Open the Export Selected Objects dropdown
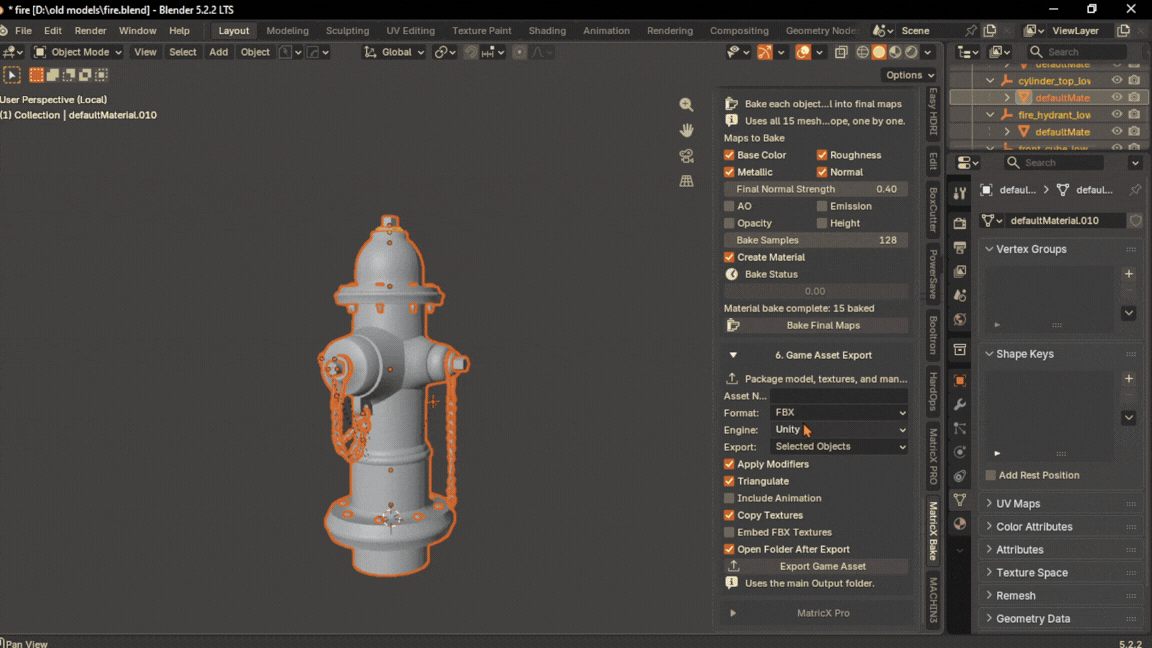The width and height of the screenshot is (1152, 648). tap(839, 447)
